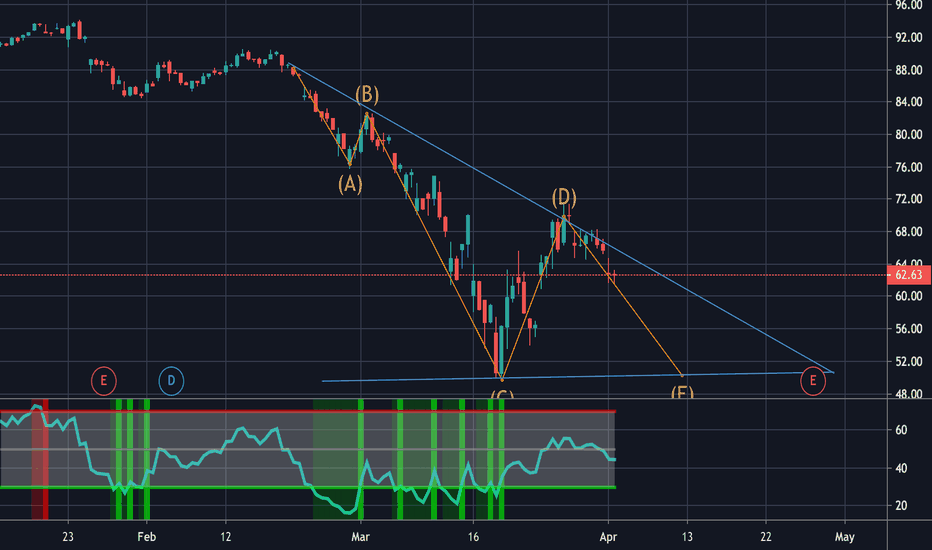Click the date label 12 on the time axis
Screen dimensions: 932x550
pyautogui.click(x=225, y=537)
